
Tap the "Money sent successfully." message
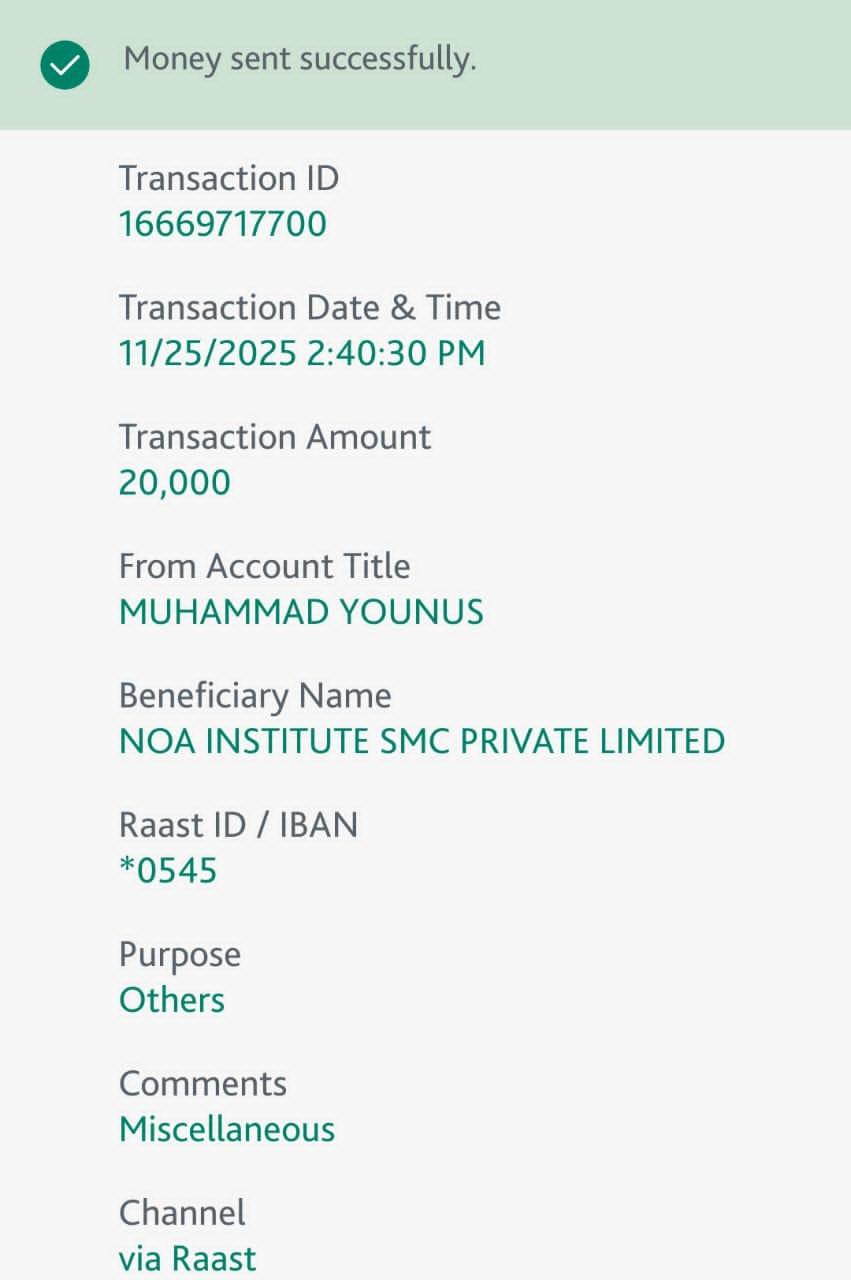click(299, 60)
